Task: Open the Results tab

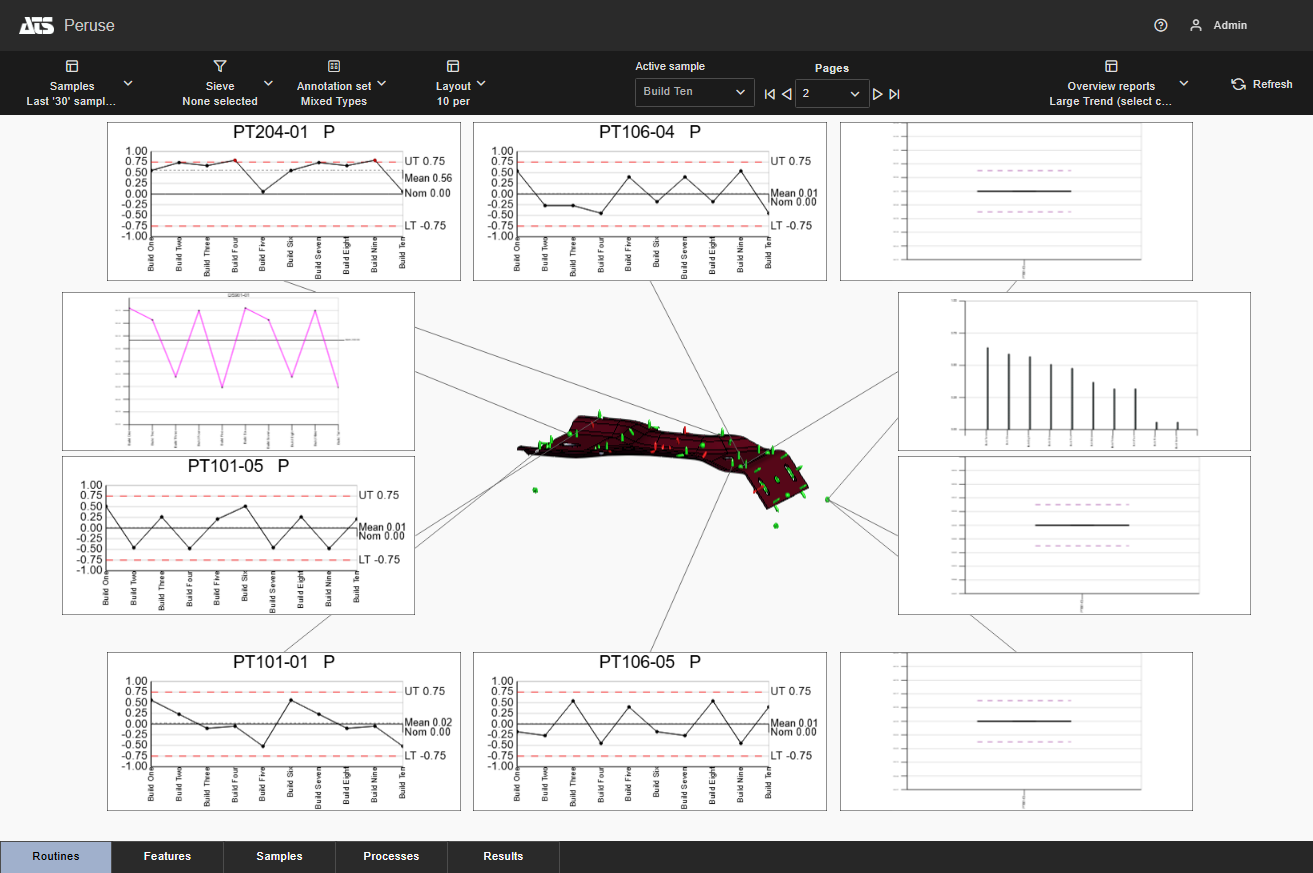Action: 503,856
